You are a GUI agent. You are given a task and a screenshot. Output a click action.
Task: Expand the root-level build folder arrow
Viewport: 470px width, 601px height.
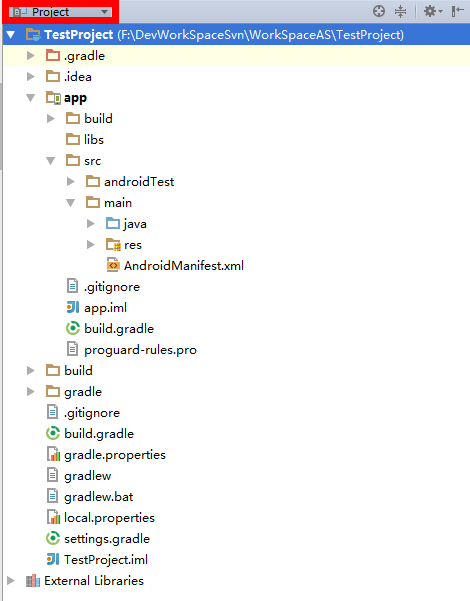tap(31, 370)
